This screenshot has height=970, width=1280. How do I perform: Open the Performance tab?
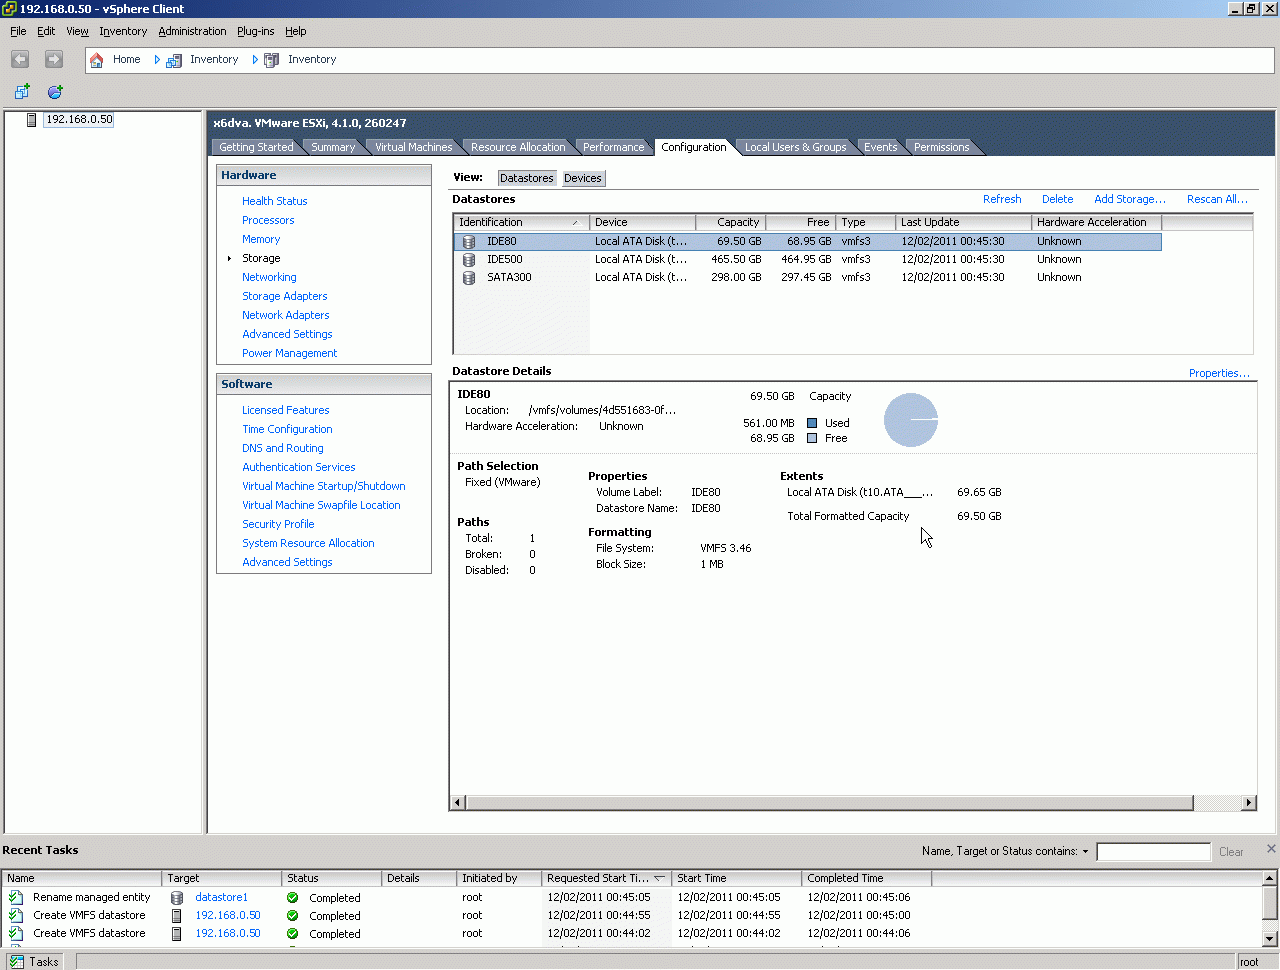pyautogui.click(x=613, y=147)
